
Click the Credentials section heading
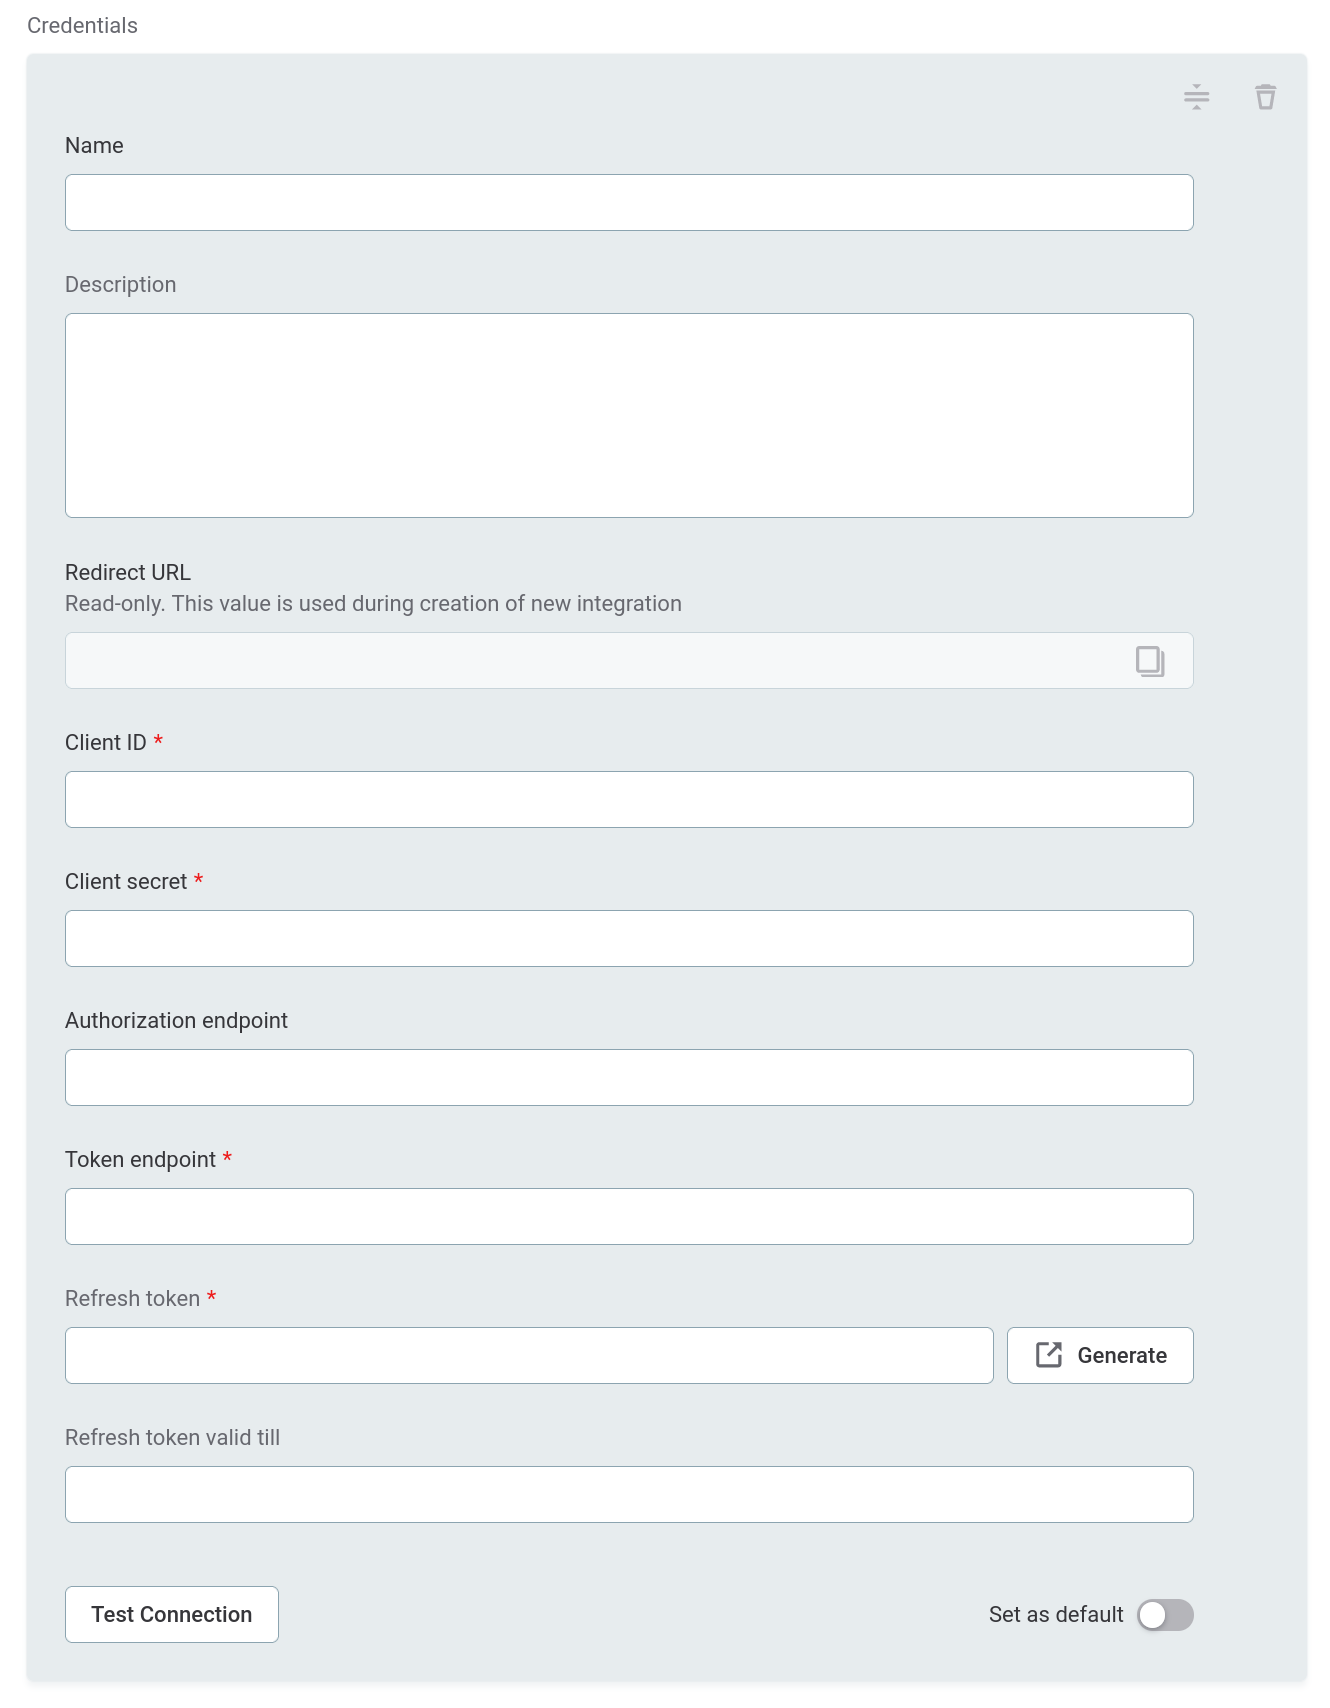pos(82,26)
